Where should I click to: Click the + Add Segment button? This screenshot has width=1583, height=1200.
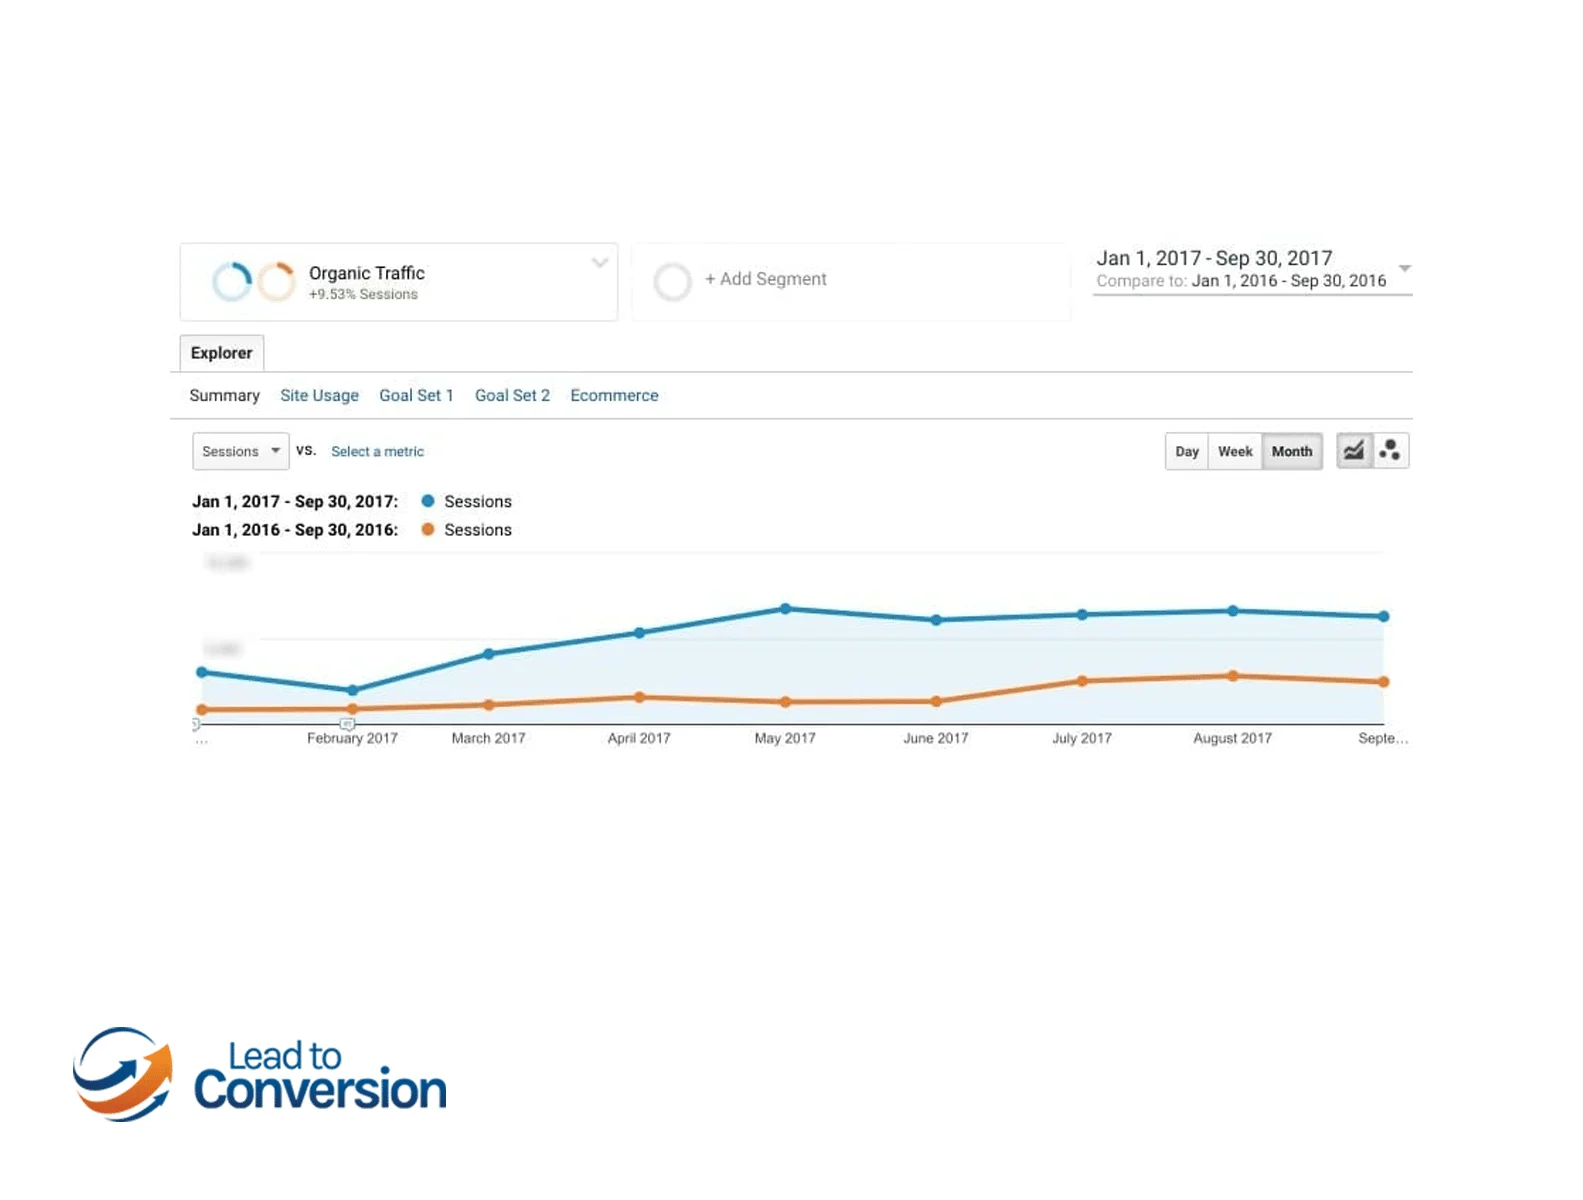pos(765,279)
